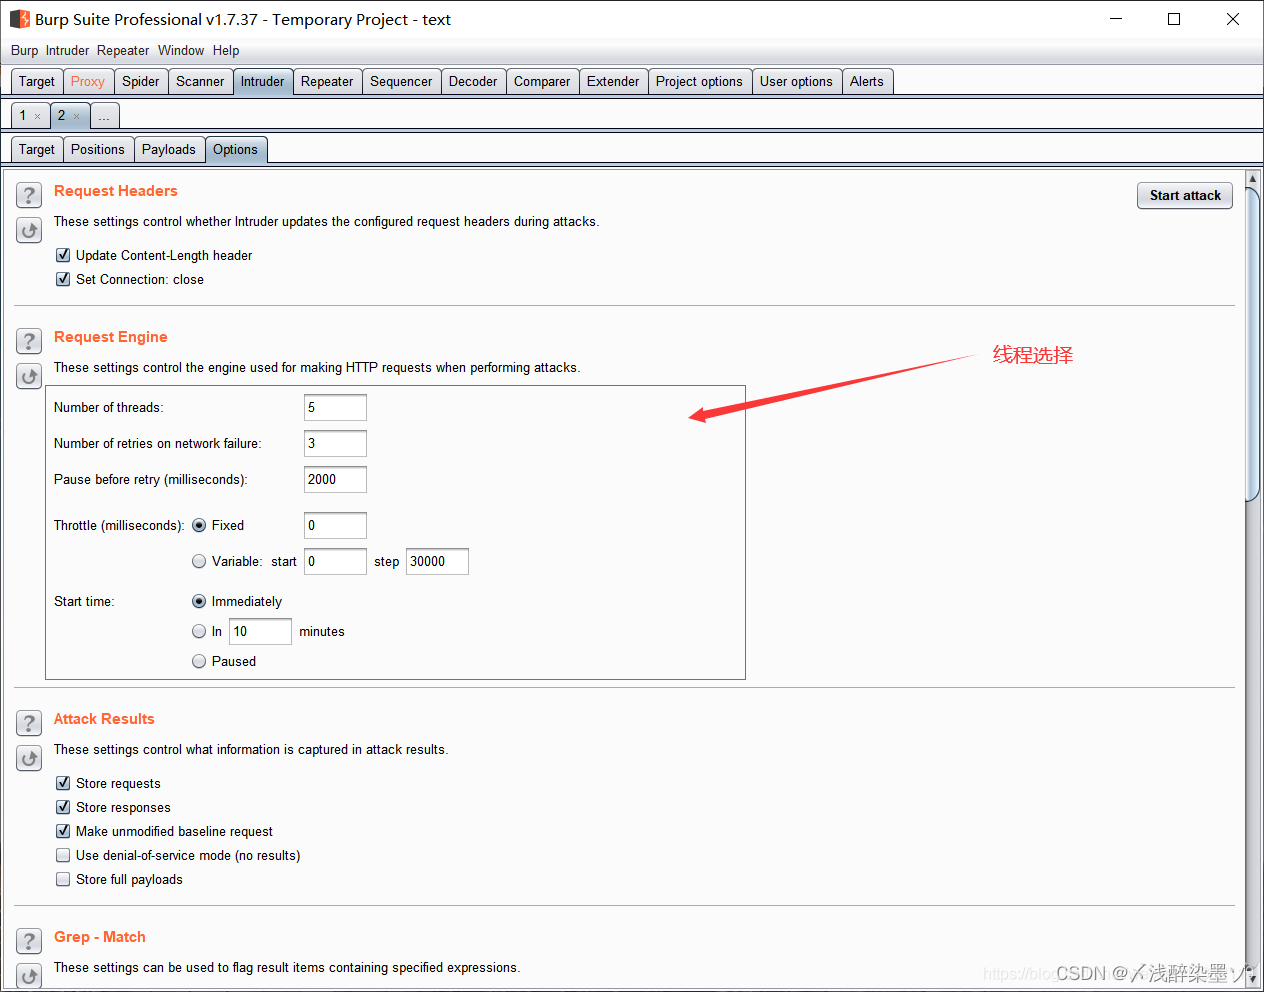The image size is (1264, 992).
Task: Switch to the Sequencer tab
Action: 401,82
